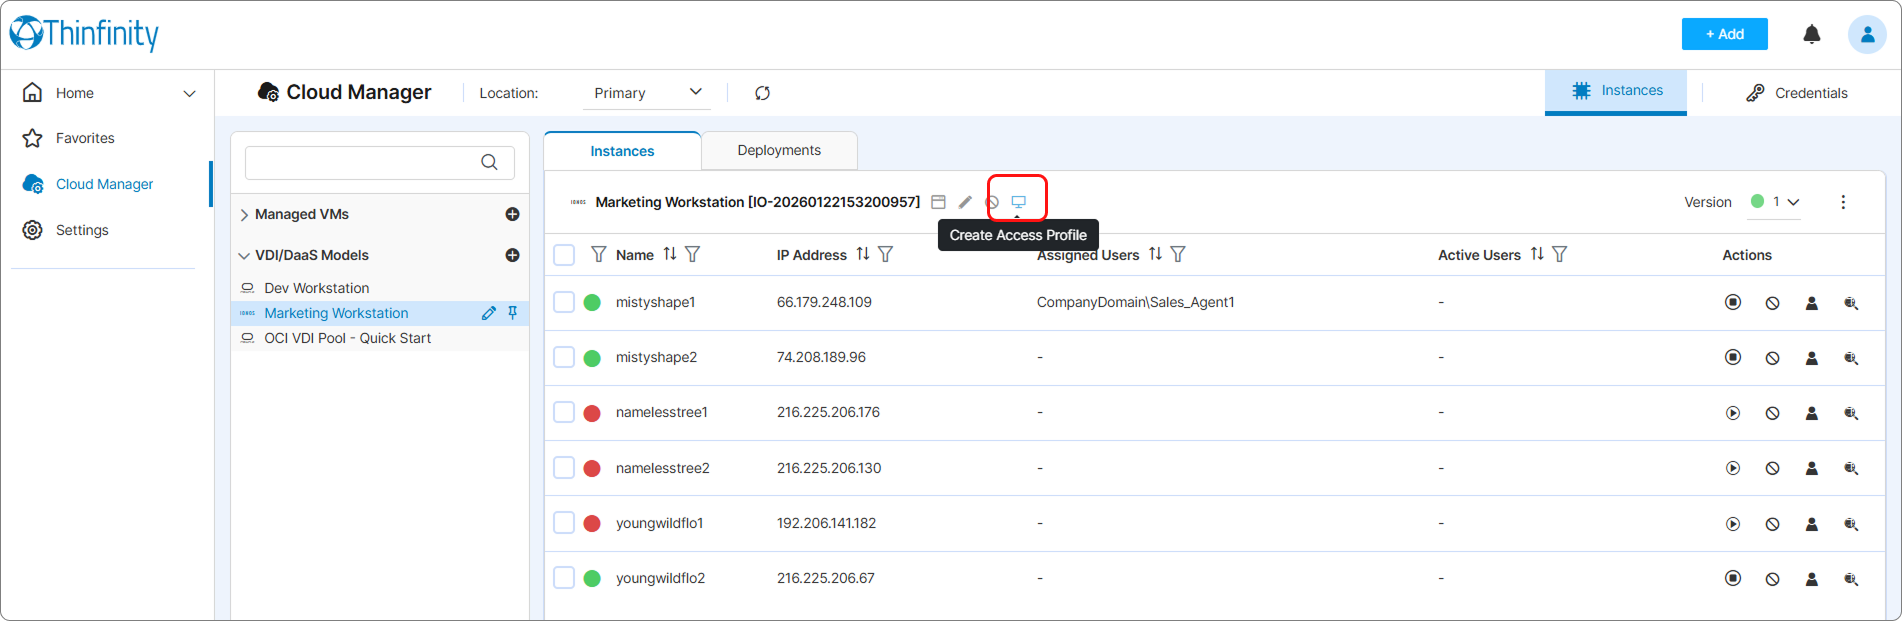Click the Create Access Profile monitor icon

pyautogui.click(x=1018, y=202)
